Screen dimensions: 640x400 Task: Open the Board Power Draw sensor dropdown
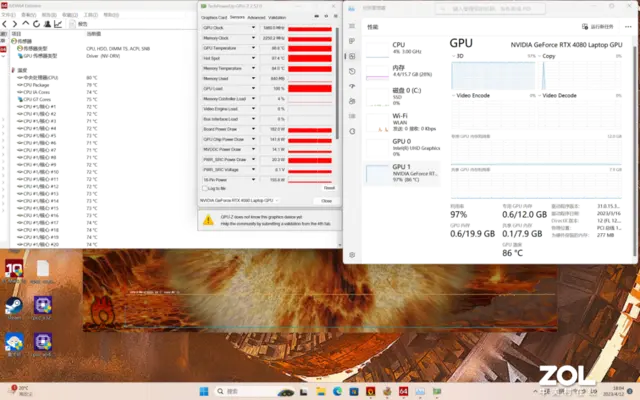(x=253, y=129)
